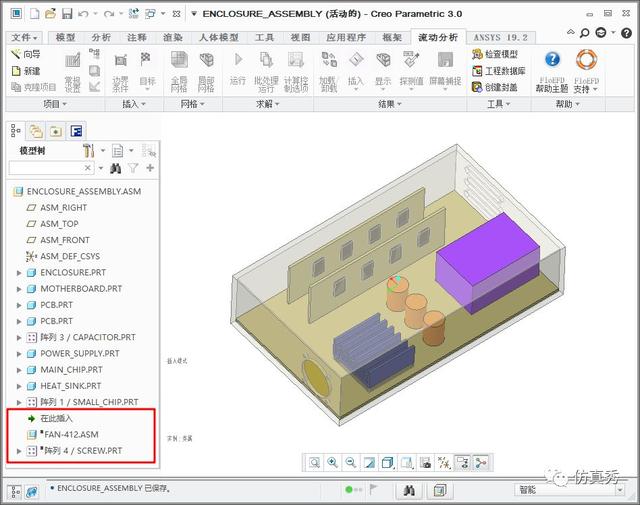Click the Save disk icon in quick access toolbar
Image resolution: width=640 pixels, height=505 pixels.
click(67, 13)
